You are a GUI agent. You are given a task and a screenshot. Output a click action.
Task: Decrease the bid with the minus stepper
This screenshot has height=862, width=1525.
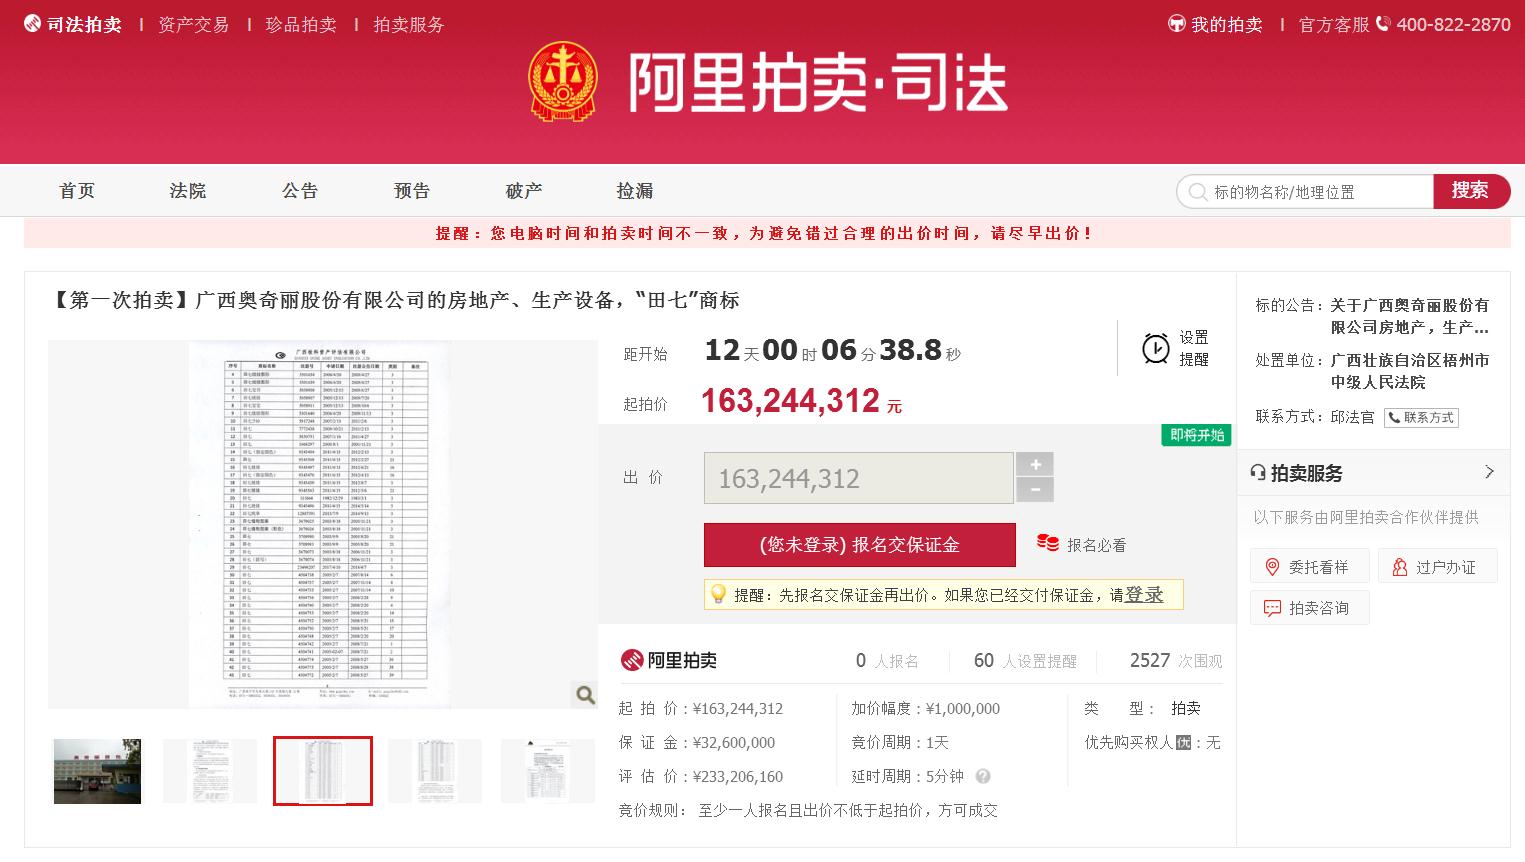tap(1035, 490)
